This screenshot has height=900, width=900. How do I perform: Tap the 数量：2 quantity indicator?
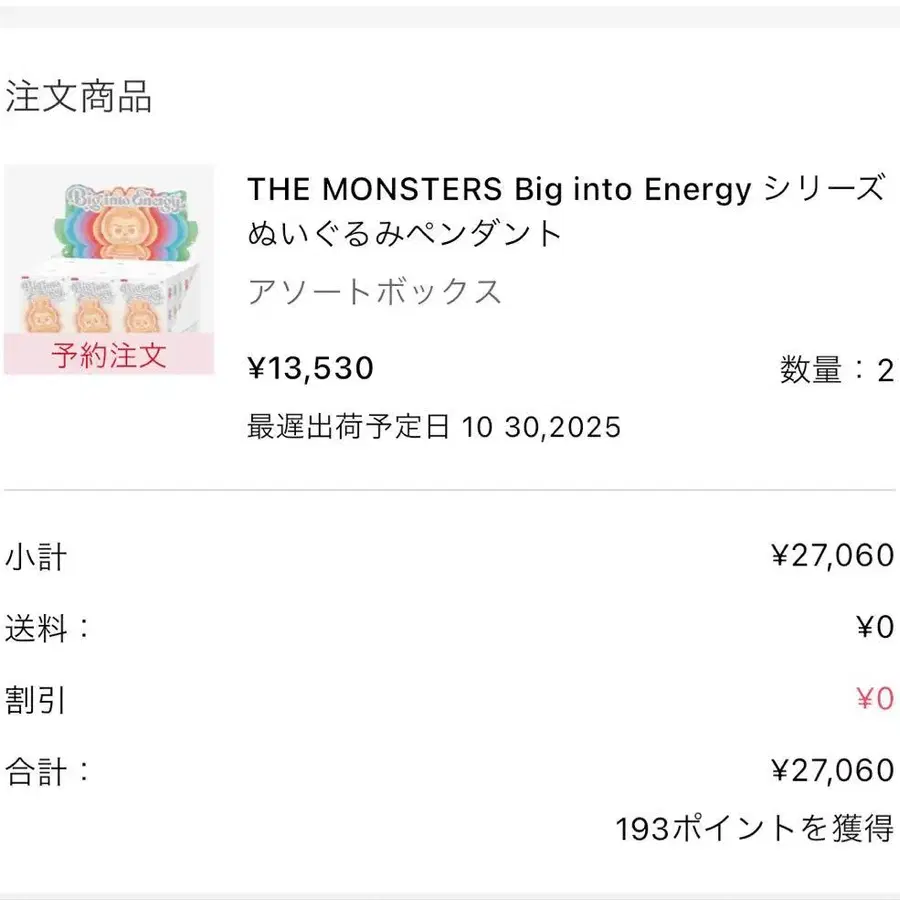tap(836, 371)
